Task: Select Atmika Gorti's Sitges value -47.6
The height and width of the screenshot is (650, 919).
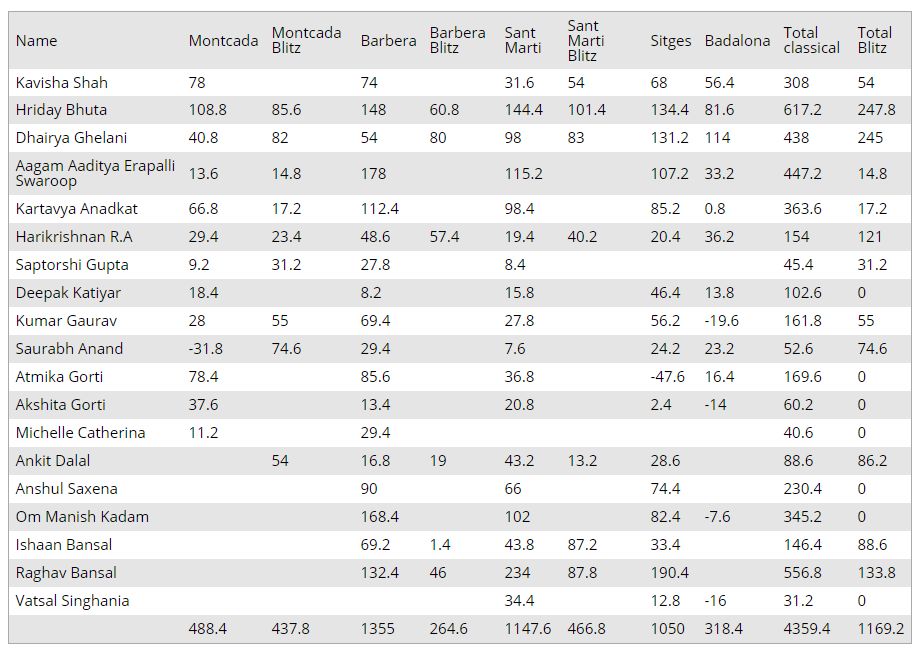Action: pos(667,377)
